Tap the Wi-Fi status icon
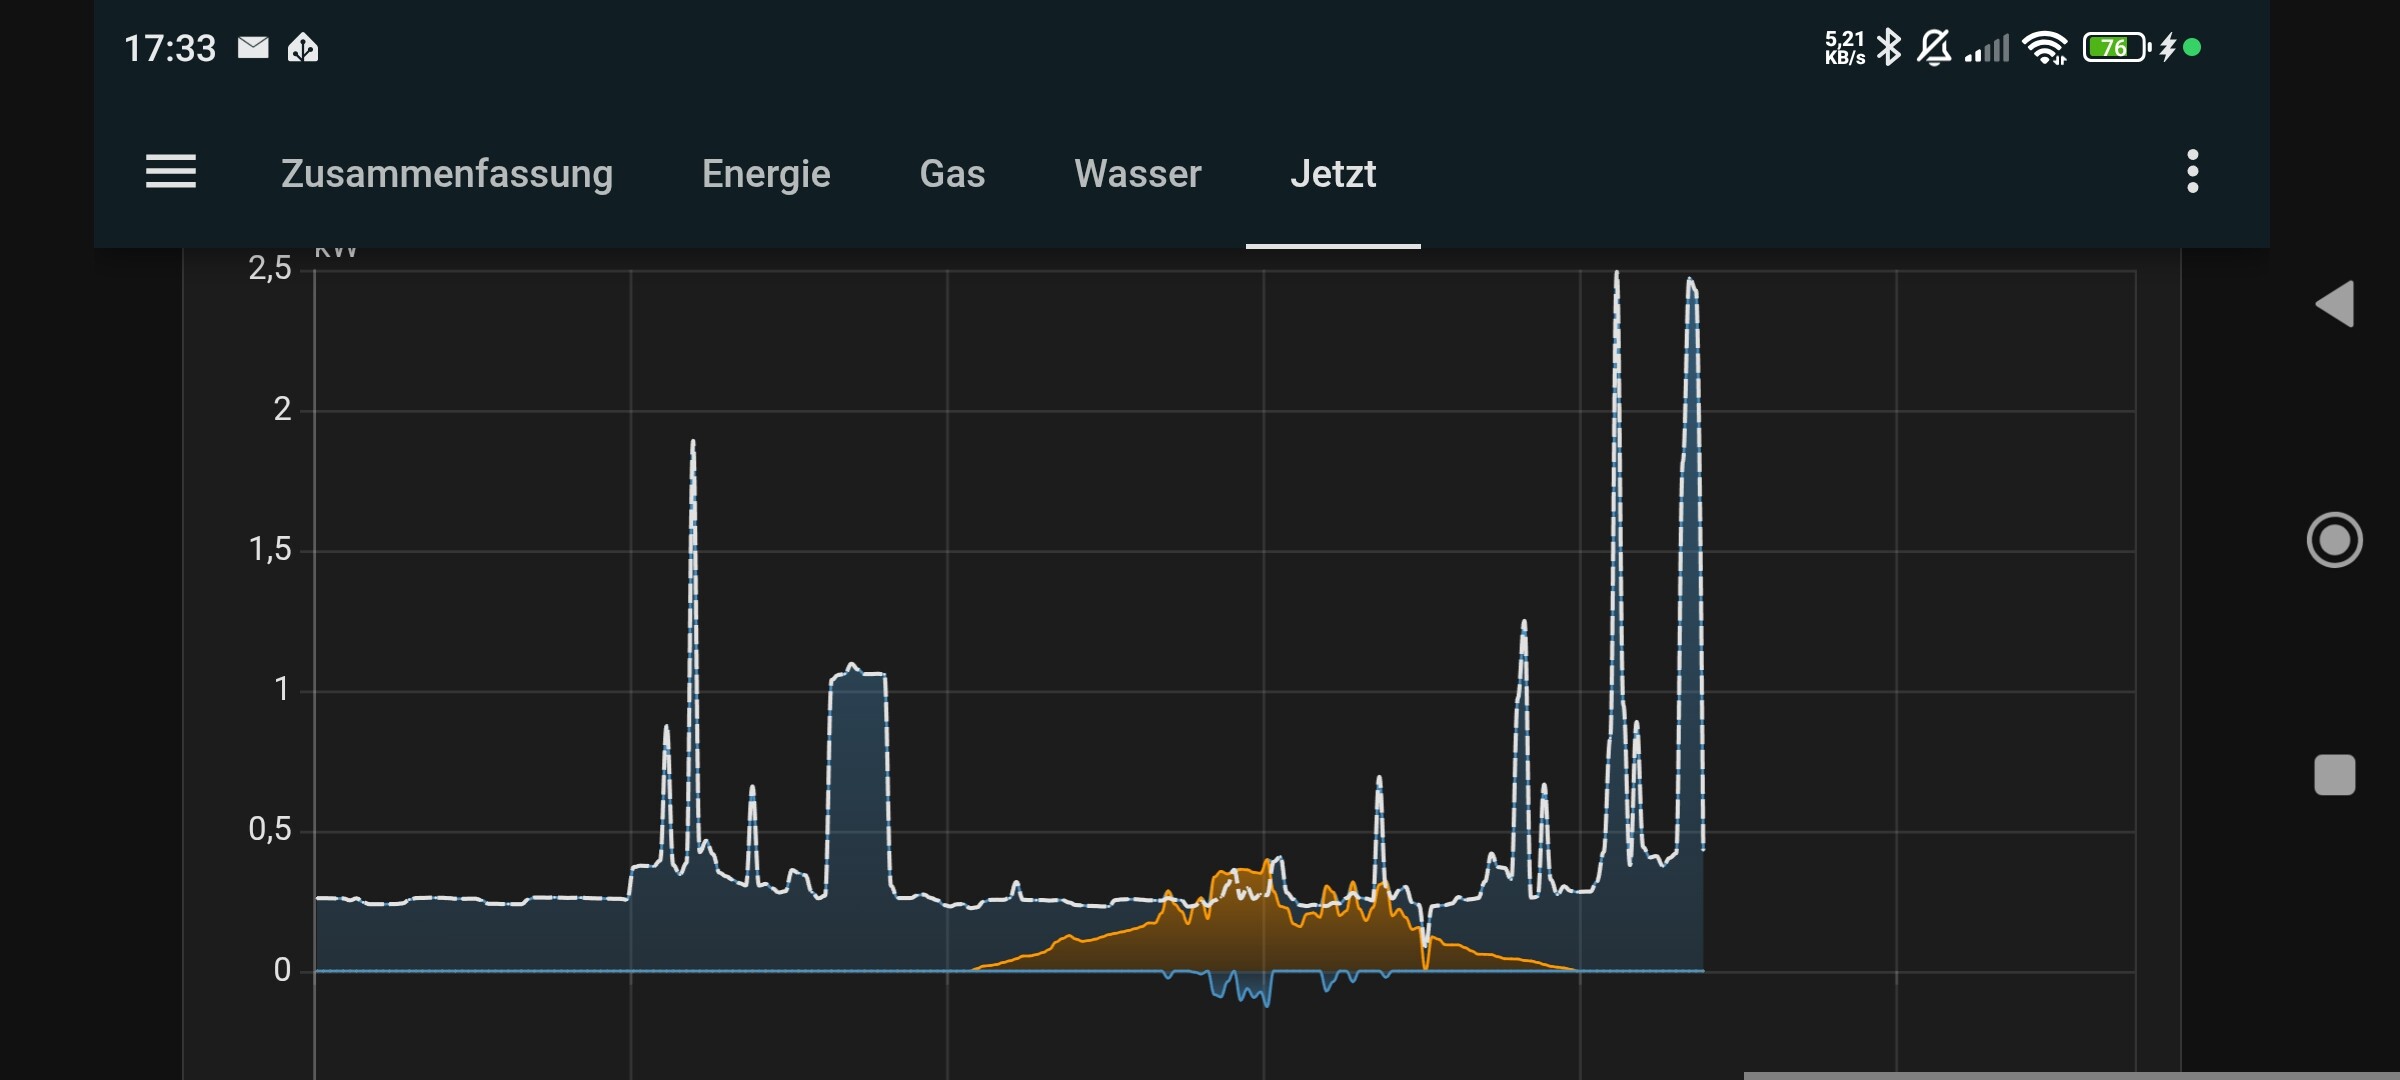Viewport: 2400px width, 1080px height. point(2045,47)
